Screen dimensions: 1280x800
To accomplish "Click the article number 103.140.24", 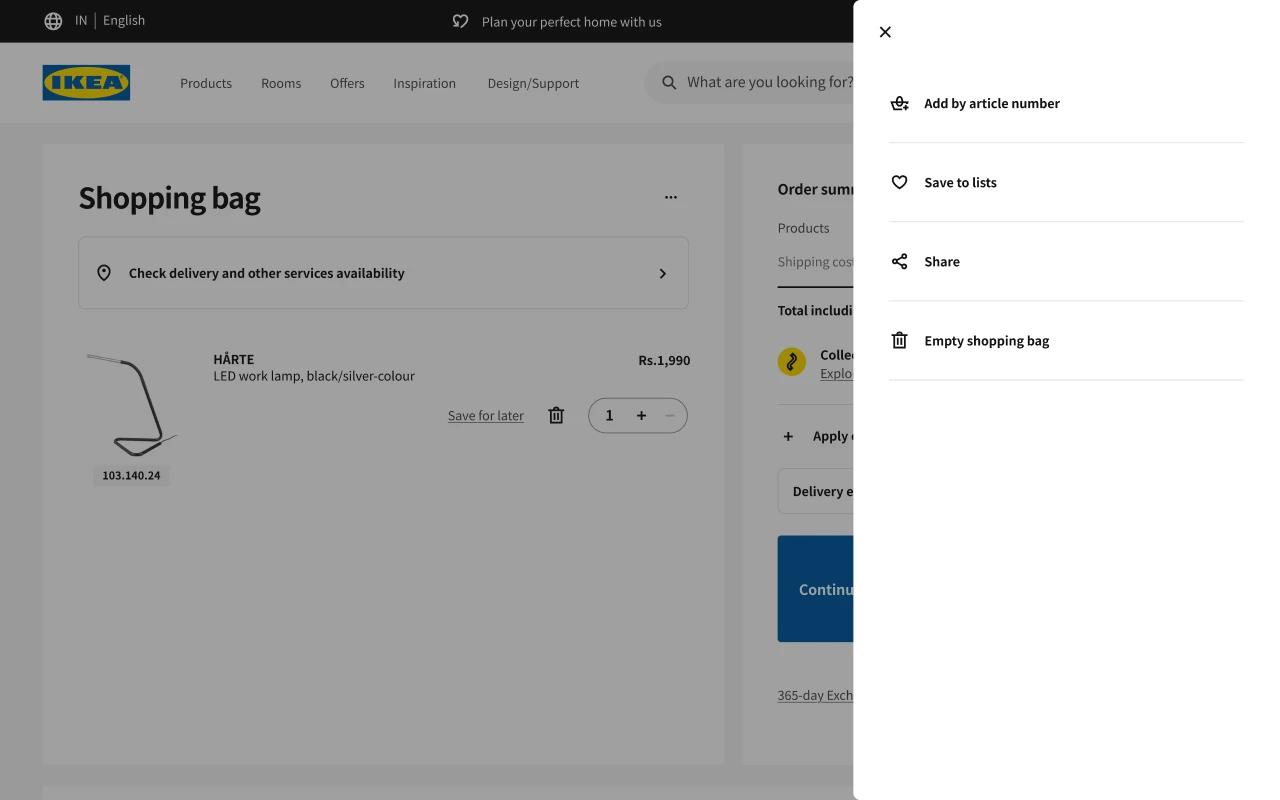I will [x=131, y=475].
